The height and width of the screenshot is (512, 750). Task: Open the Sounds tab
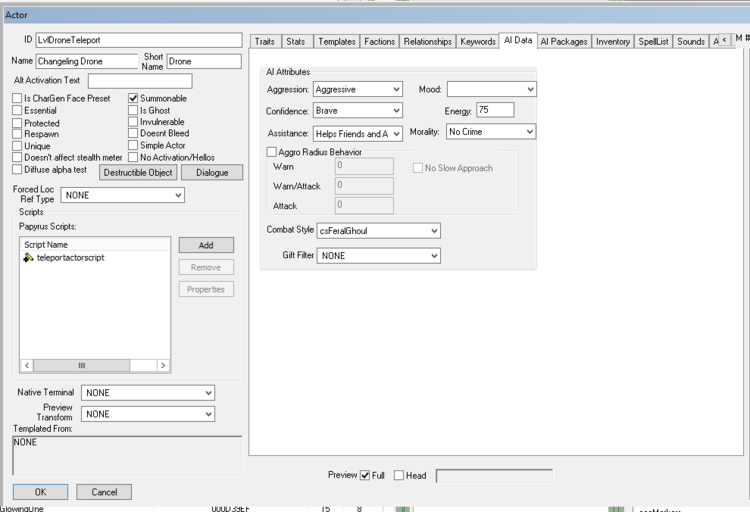(691, 42)
